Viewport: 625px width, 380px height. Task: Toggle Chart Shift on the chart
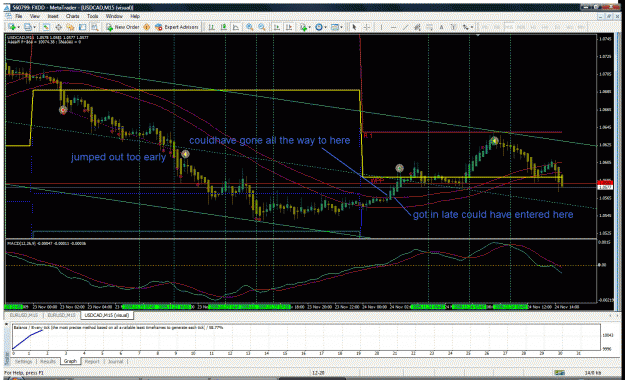[x=289, y=27]
